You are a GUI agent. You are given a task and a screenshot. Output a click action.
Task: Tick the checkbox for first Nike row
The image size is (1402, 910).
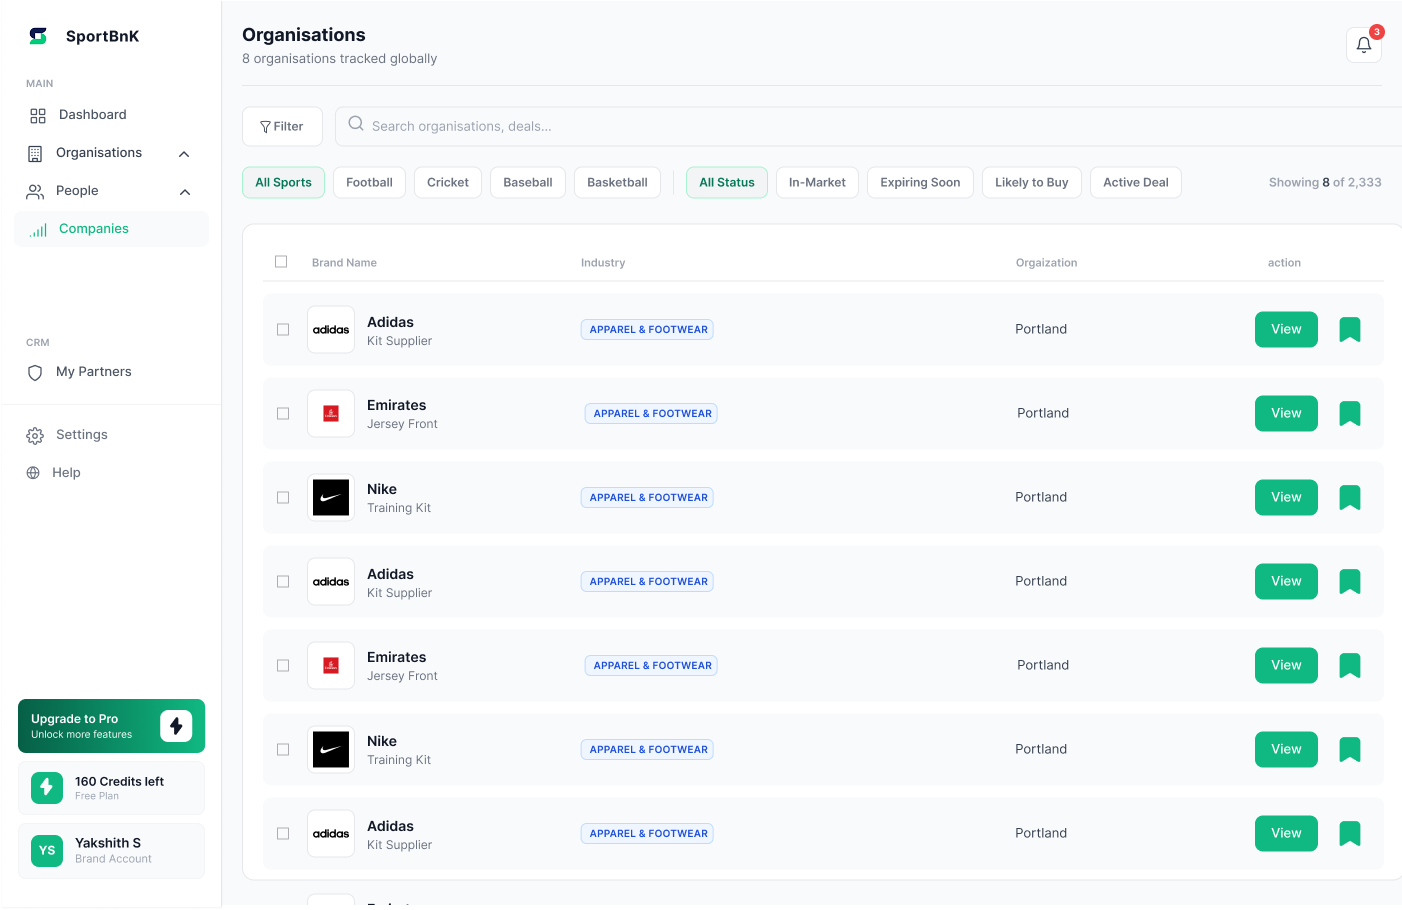(x=283, y=498)
